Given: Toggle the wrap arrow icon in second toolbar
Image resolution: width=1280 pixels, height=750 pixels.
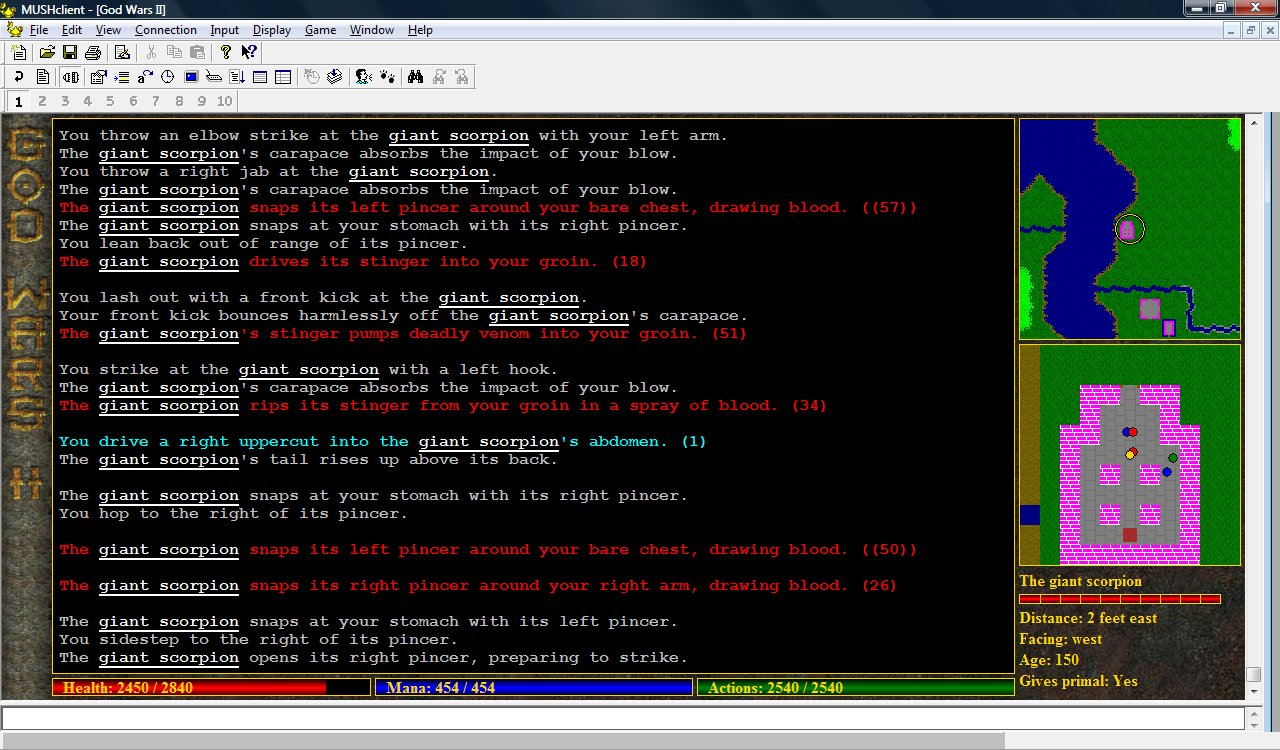Looking at the screenshot, I should click(x=19, y=77).
